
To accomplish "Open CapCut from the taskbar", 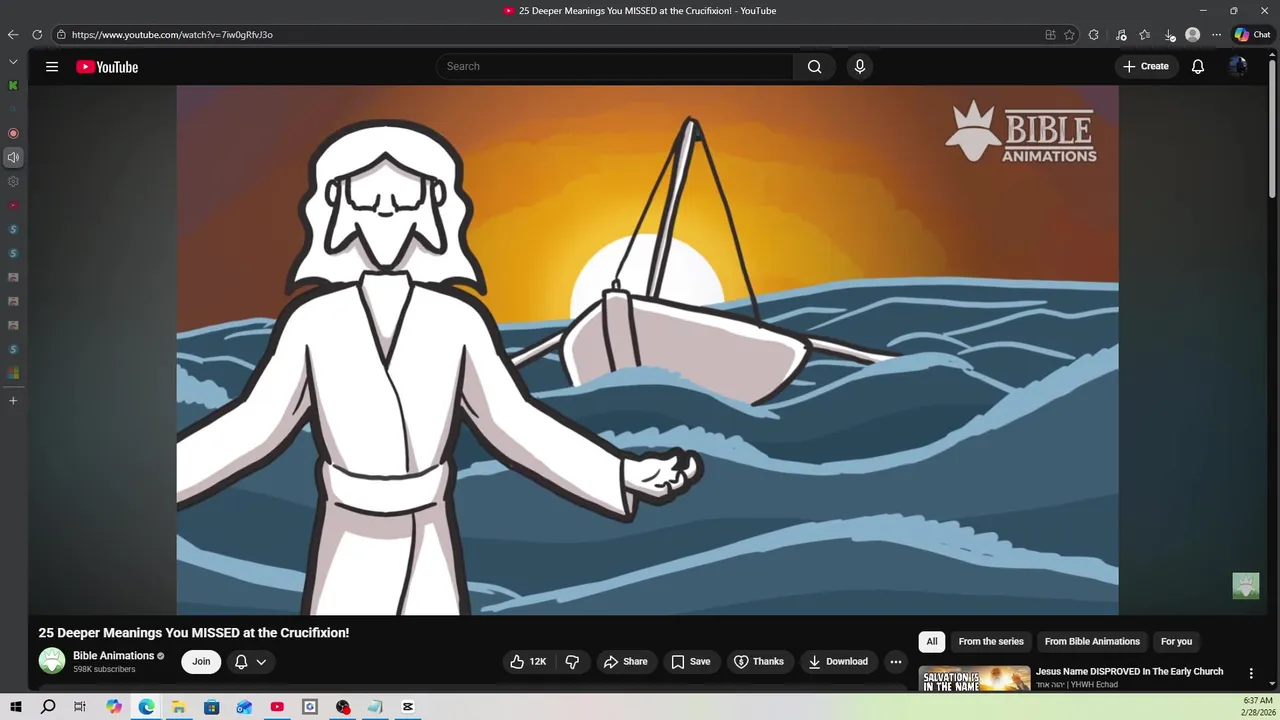I will coord(408,707).
